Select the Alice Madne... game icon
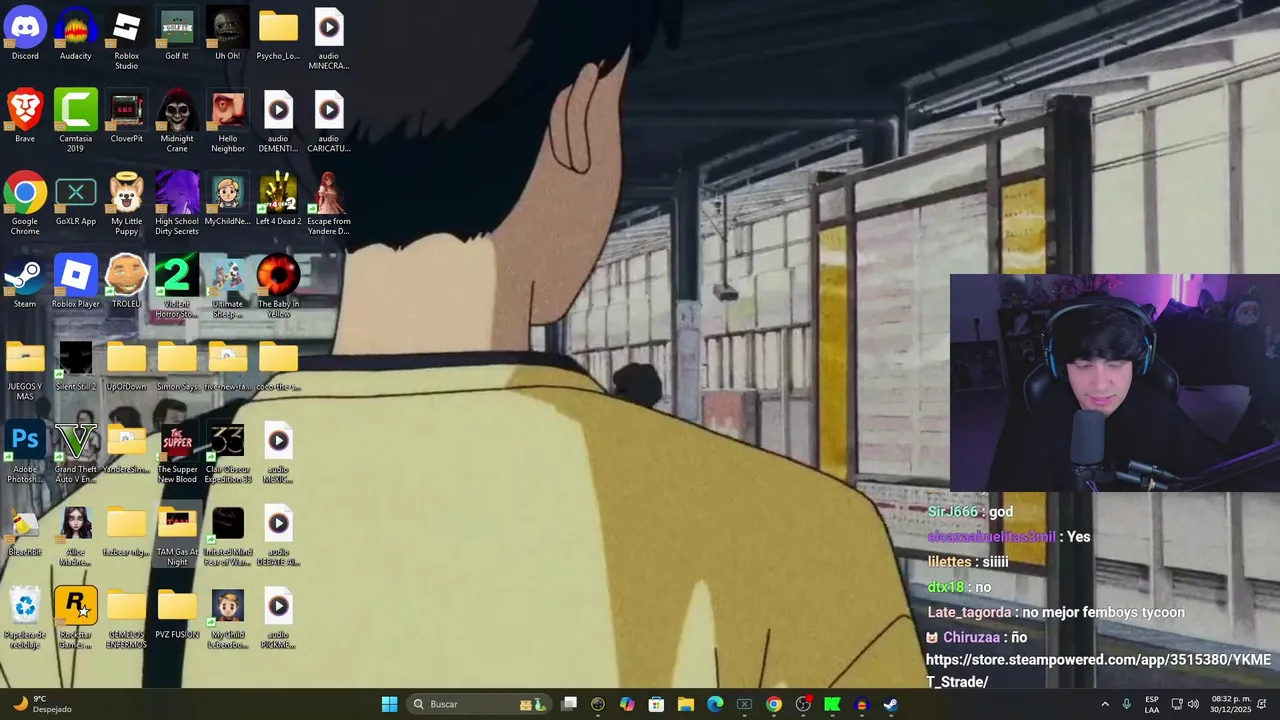 point(76,536)
